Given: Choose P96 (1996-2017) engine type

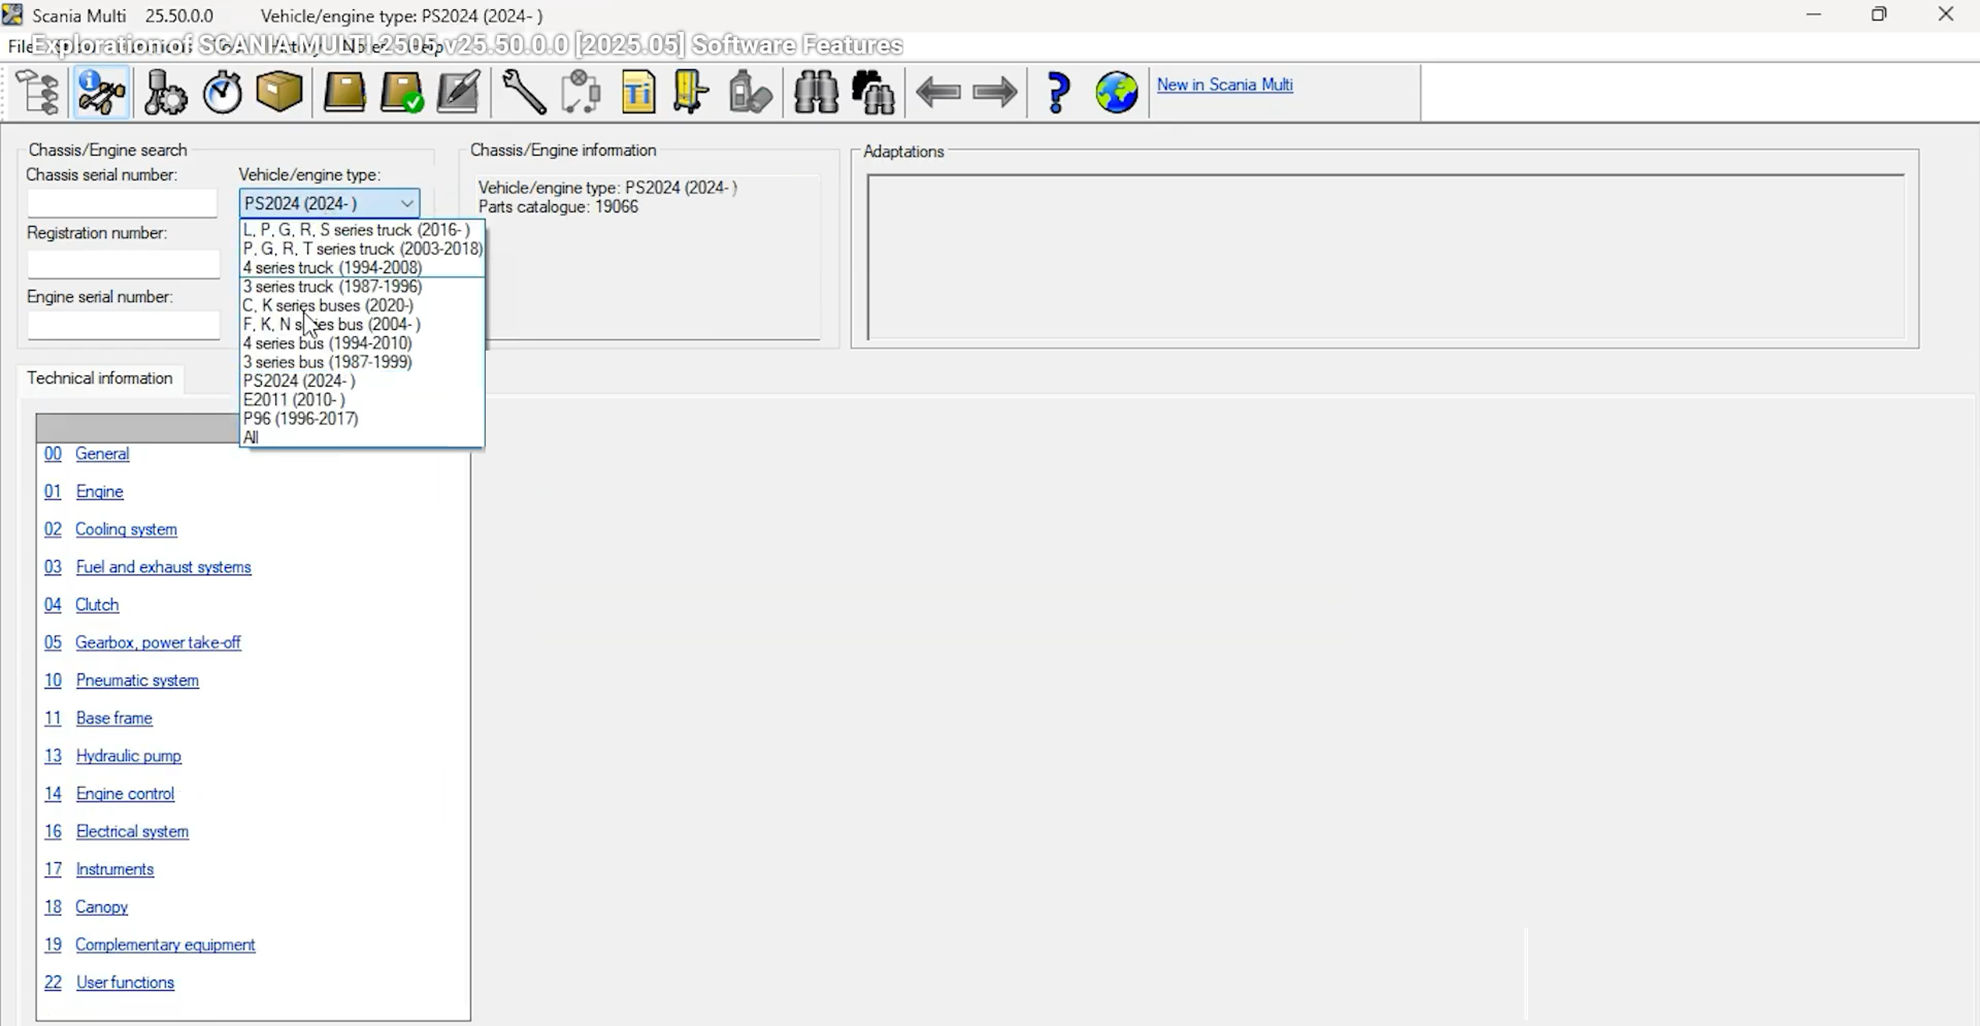Looking at the screenshot, I should click(362, 419).
